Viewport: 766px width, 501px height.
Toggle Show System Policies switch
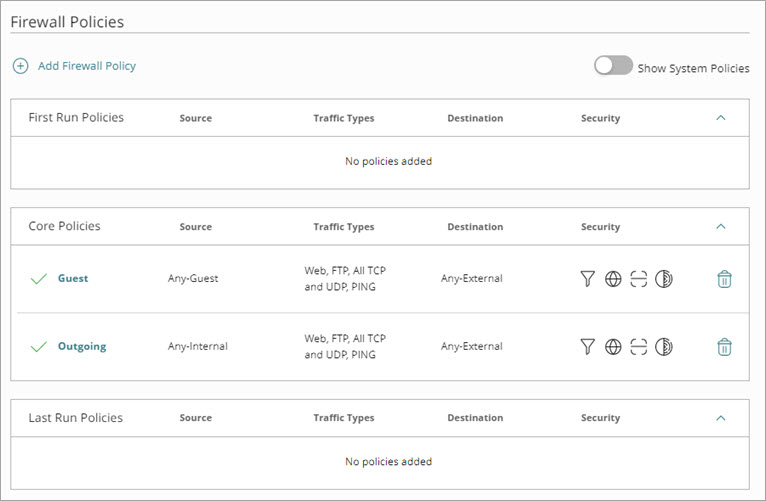tap(613, 66)
